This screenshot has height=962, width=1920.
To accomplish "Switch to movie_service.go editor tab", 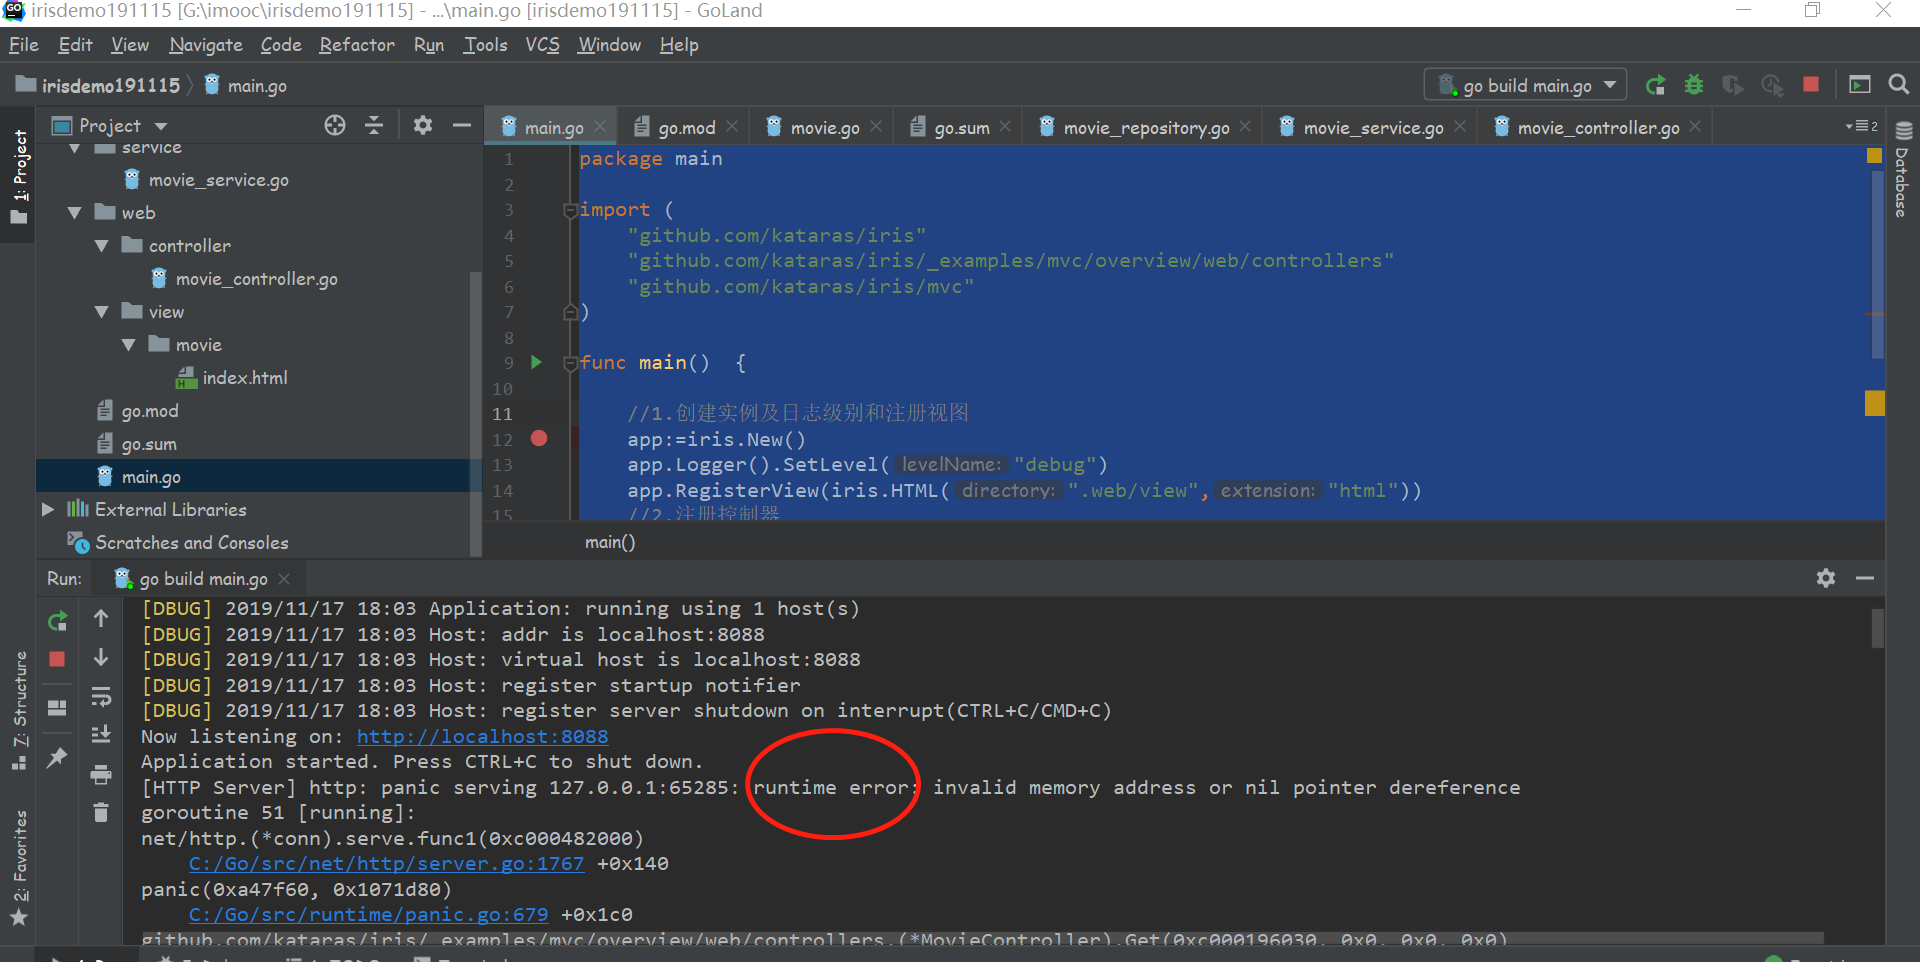I will tap(1373, 127).
